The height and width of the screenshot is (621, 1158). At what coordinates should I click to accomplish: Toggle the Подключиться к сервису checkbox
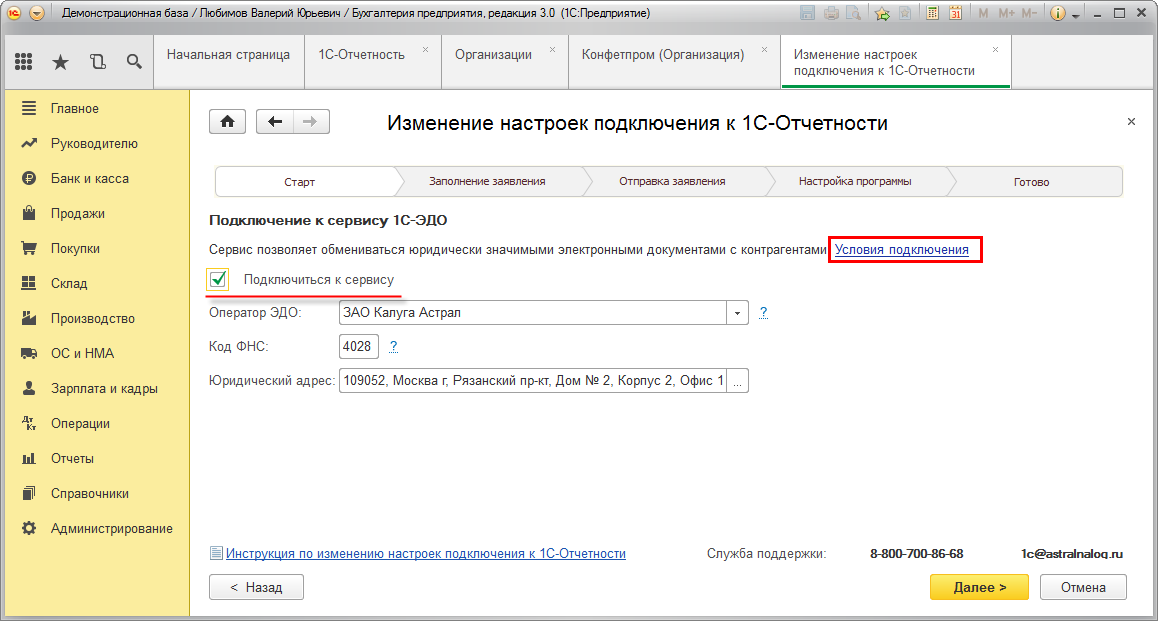(218, 280)
